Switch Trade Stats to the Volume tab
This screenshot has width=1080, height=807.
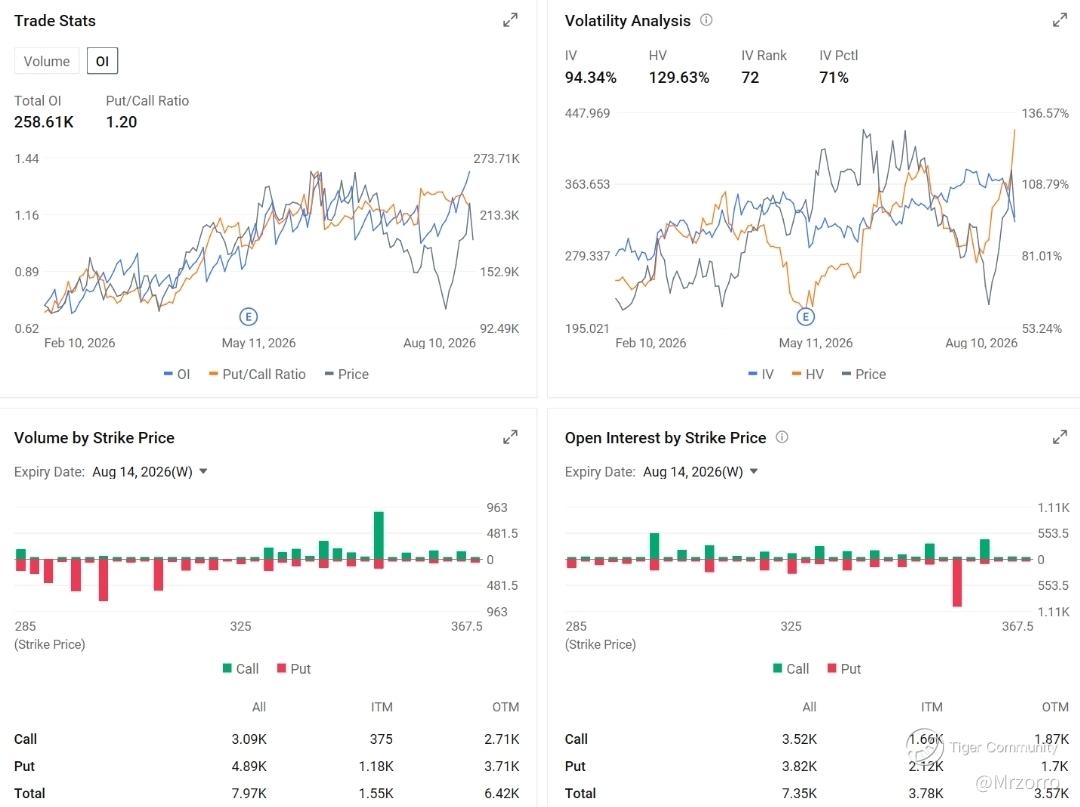click(x=47, y=61)
